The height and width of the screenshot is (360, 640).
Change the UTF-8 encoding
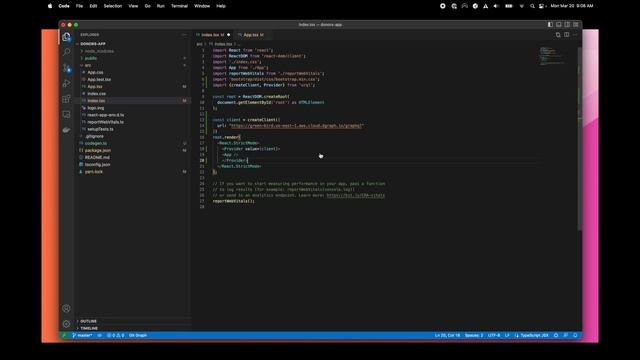click(494, 336)
